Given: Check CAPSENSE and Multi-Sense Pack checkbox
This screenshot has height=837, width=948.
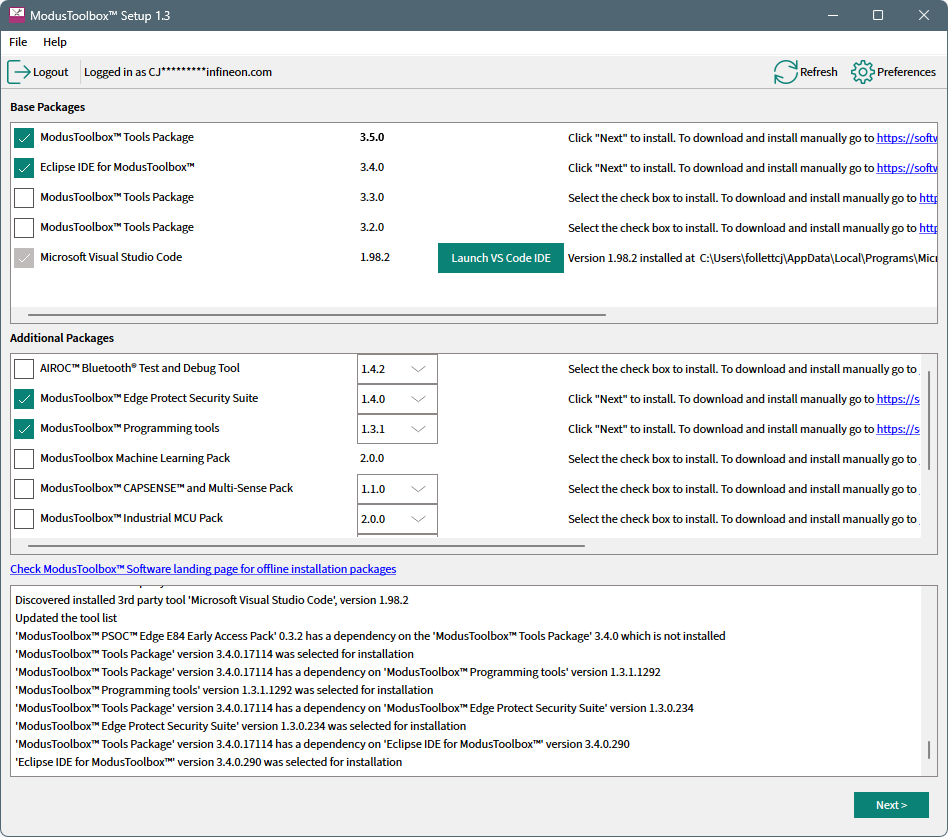Looking at the screenshot, I should coord(24,489).
